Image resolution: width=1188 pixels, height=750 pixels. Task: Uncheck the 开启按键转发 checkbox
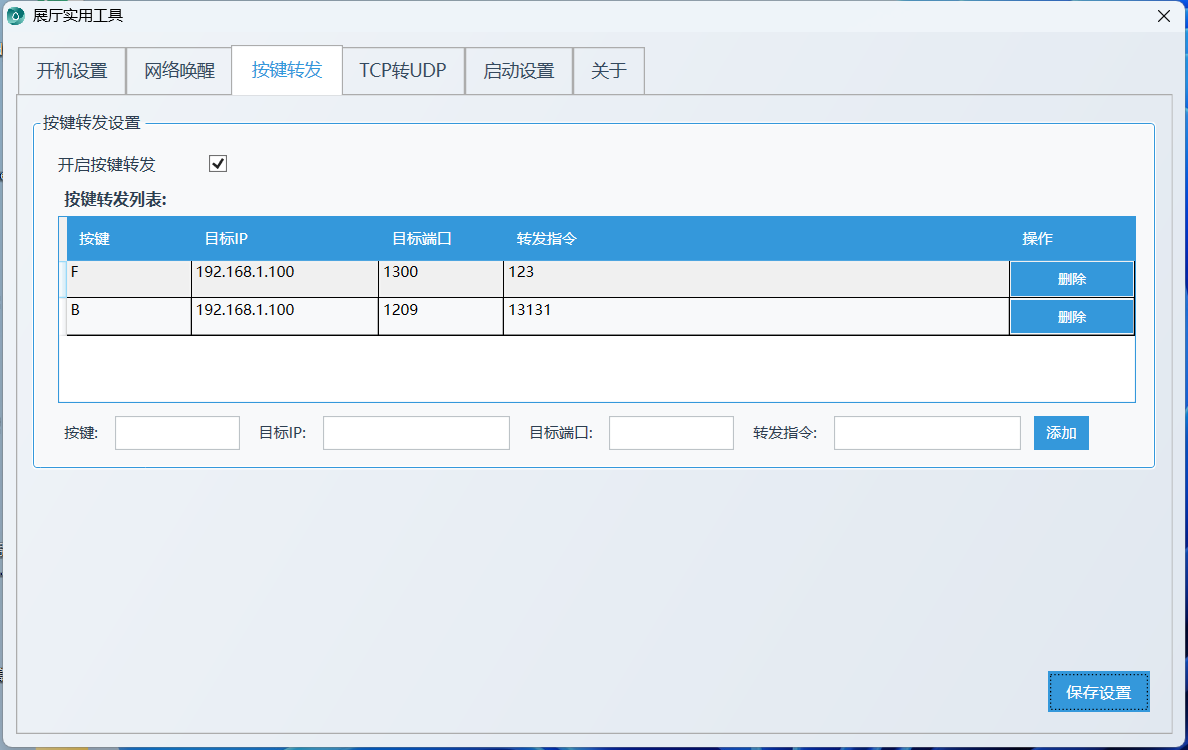218,164
